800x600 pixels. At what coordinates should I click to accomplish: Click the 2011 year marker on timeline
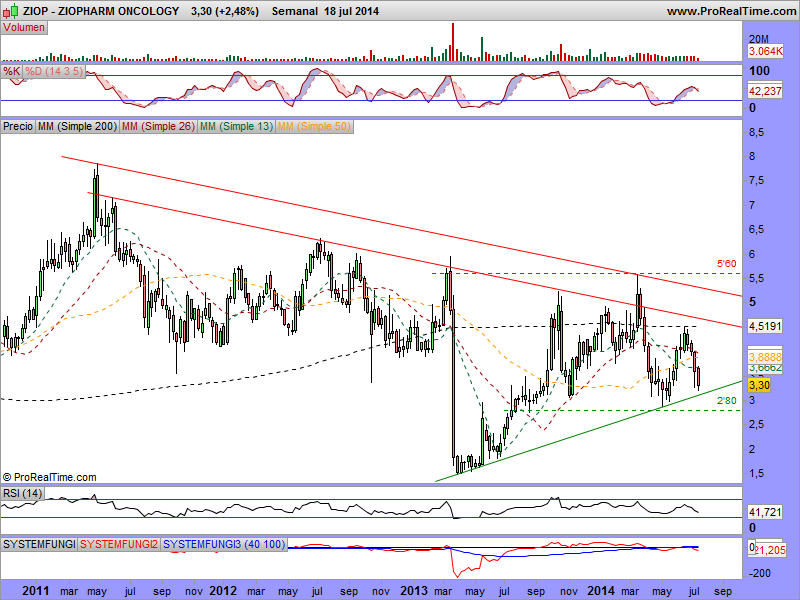(36, 591)
